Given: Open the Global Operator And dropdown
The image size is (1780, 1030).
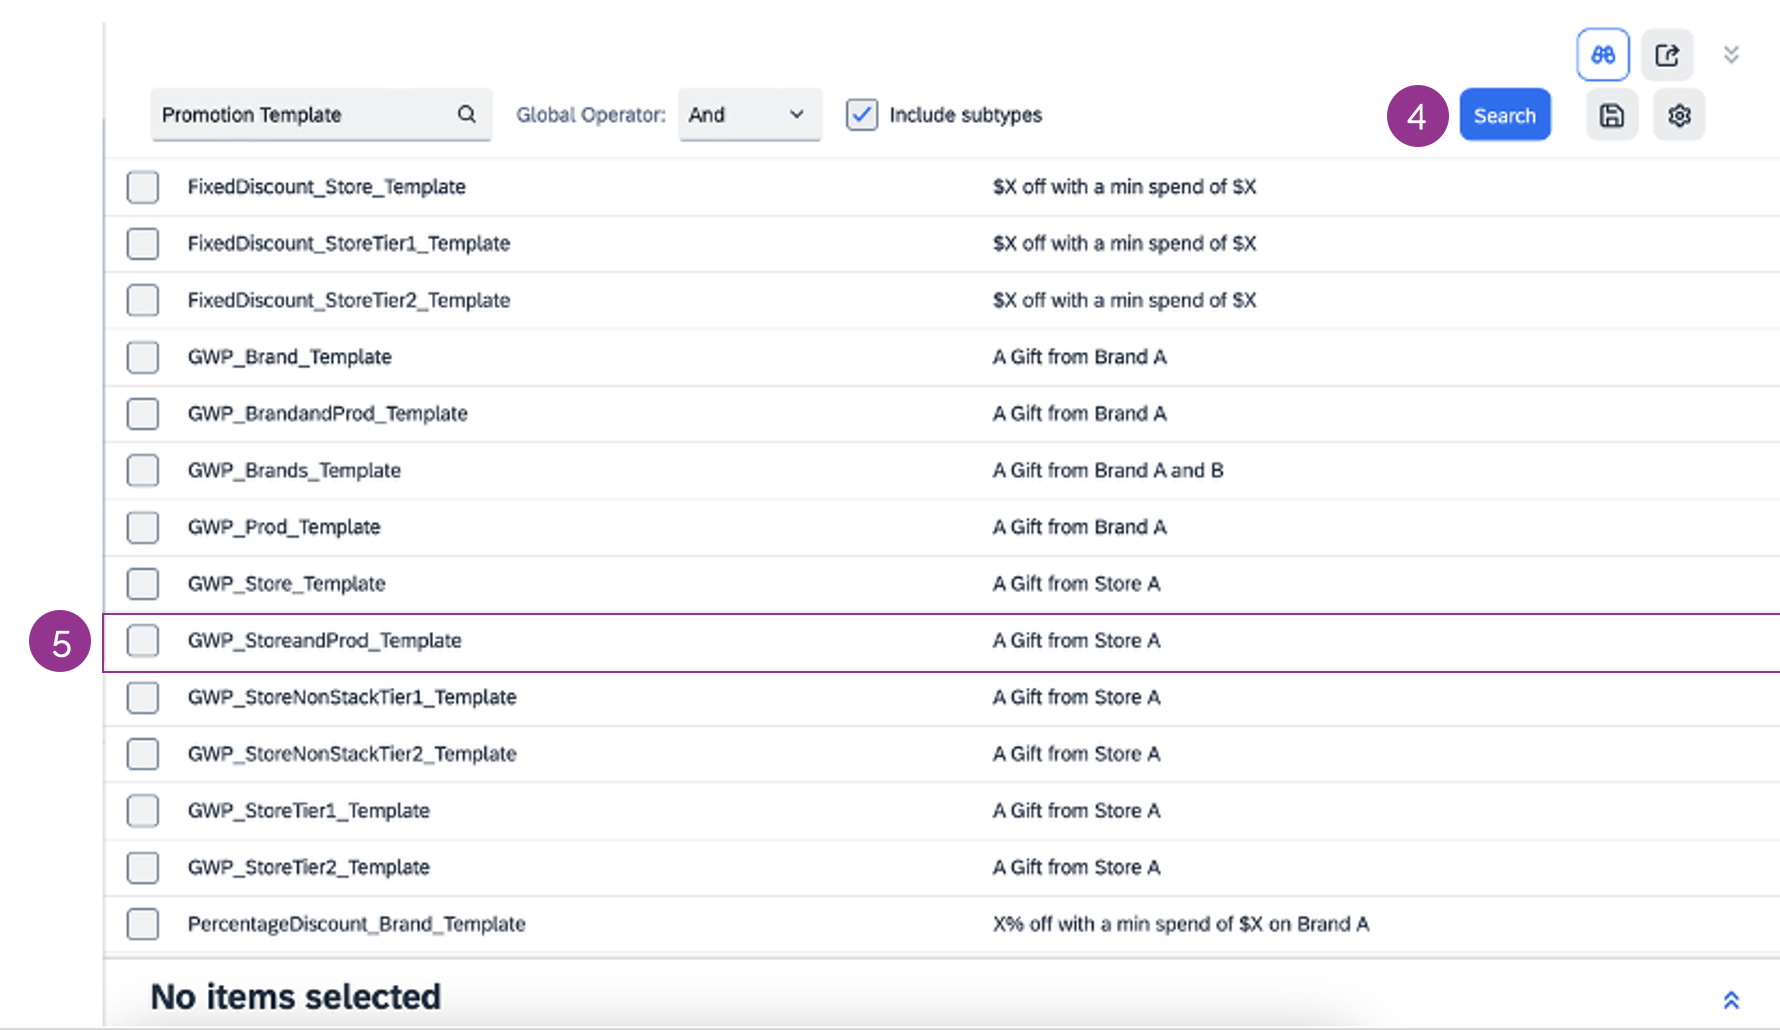Looking at the screenshot, I should click(x=749, y=115).
